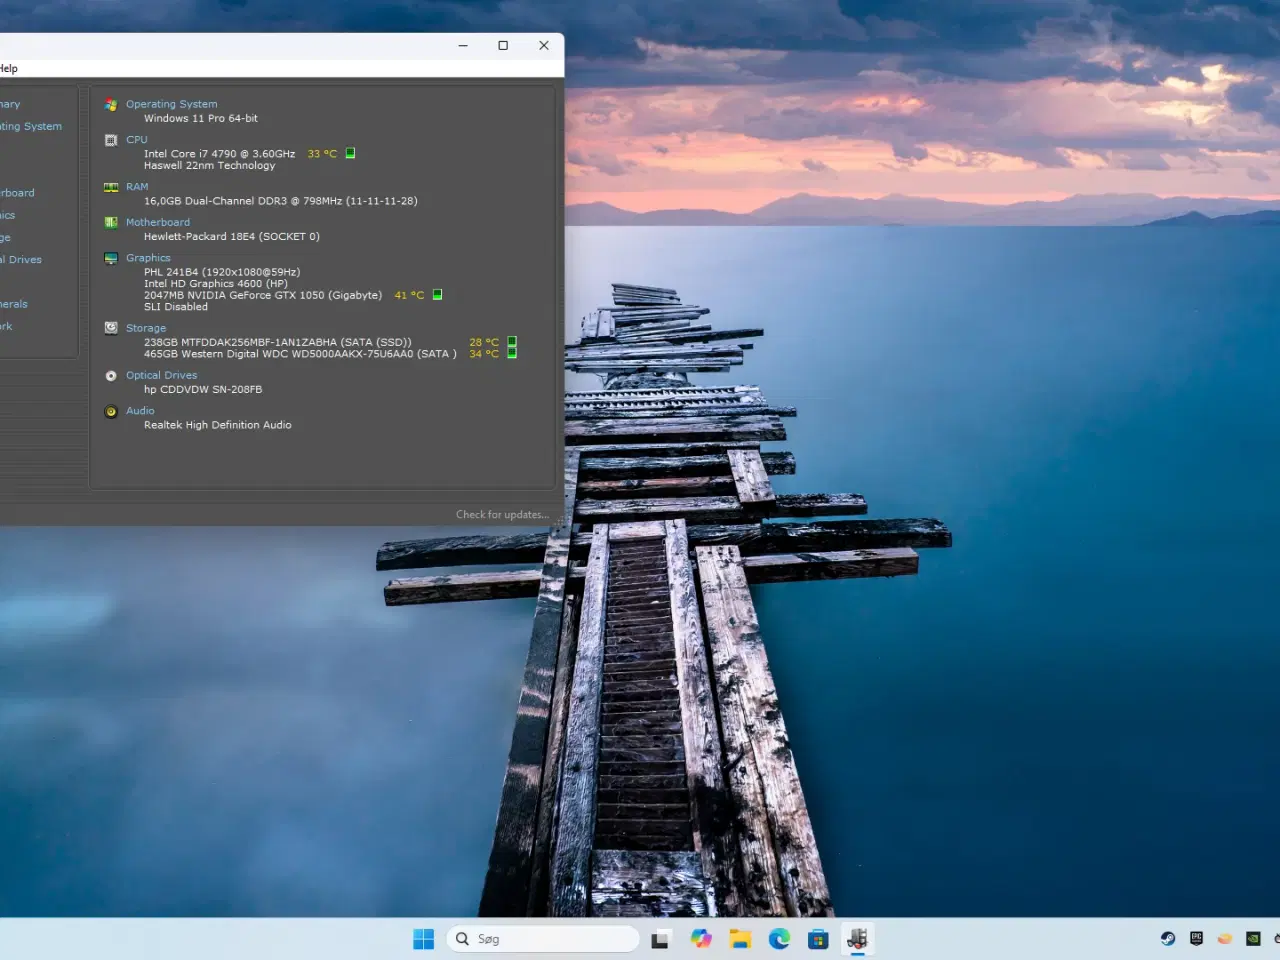Click the Audio speaker icon
The height and width of the screenshot is (960, 1280).
(x=111, y=411)
